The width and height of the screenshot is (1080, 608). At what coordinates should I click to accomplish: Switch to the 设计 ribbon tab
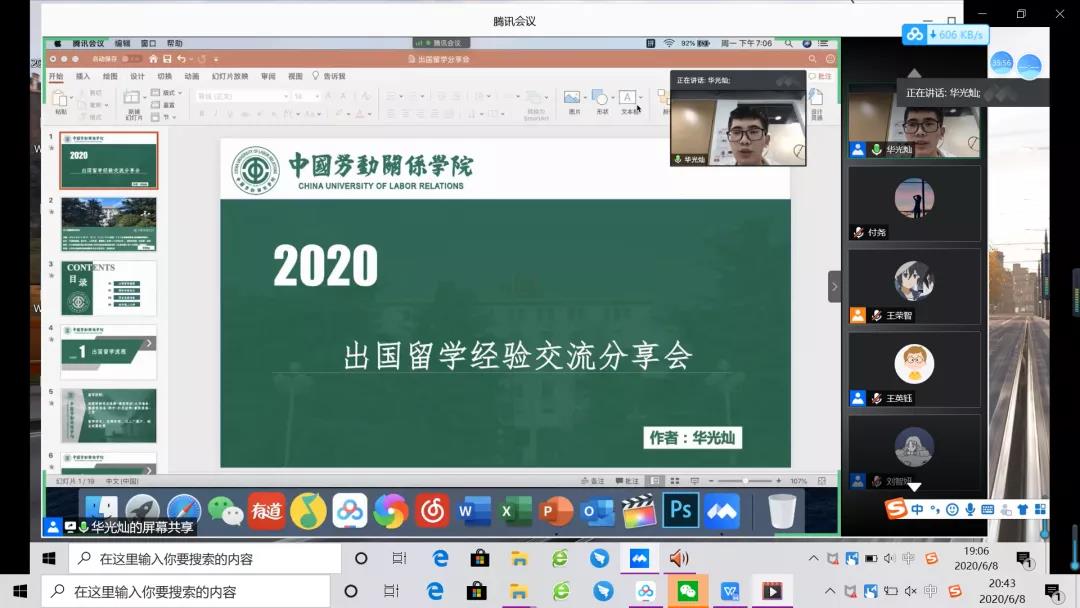(138, 76)
